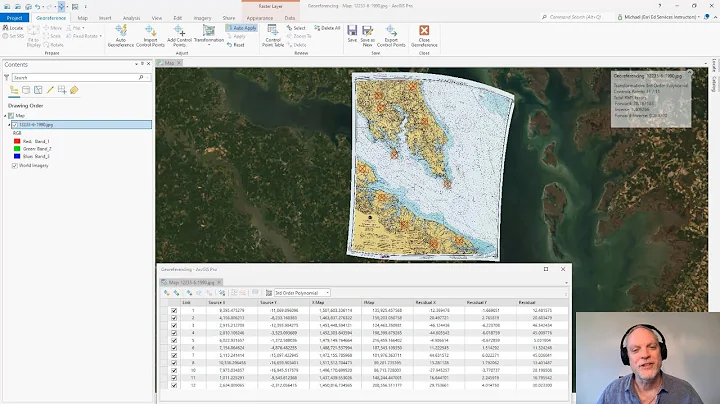Click Select in the Review group
The image size is (720, 404).
(x=296, y=28)
